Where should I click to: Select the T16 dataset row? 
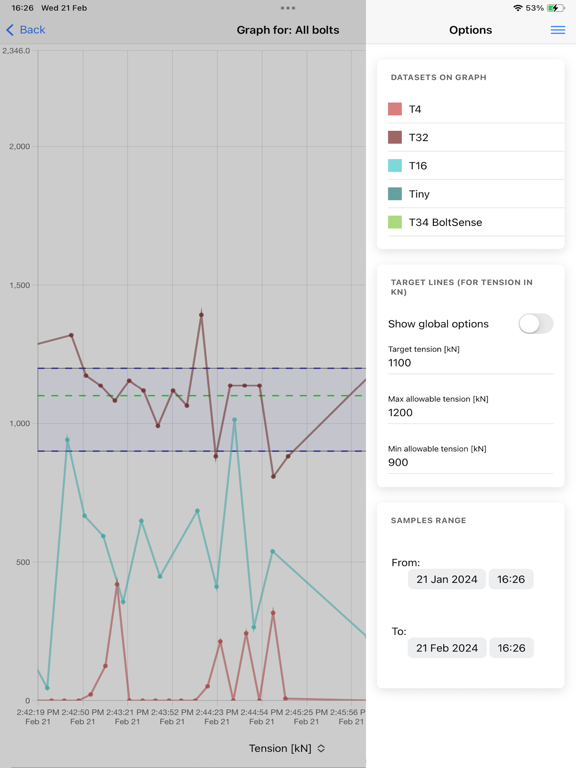pyautogui.click(x=476, y=166)
